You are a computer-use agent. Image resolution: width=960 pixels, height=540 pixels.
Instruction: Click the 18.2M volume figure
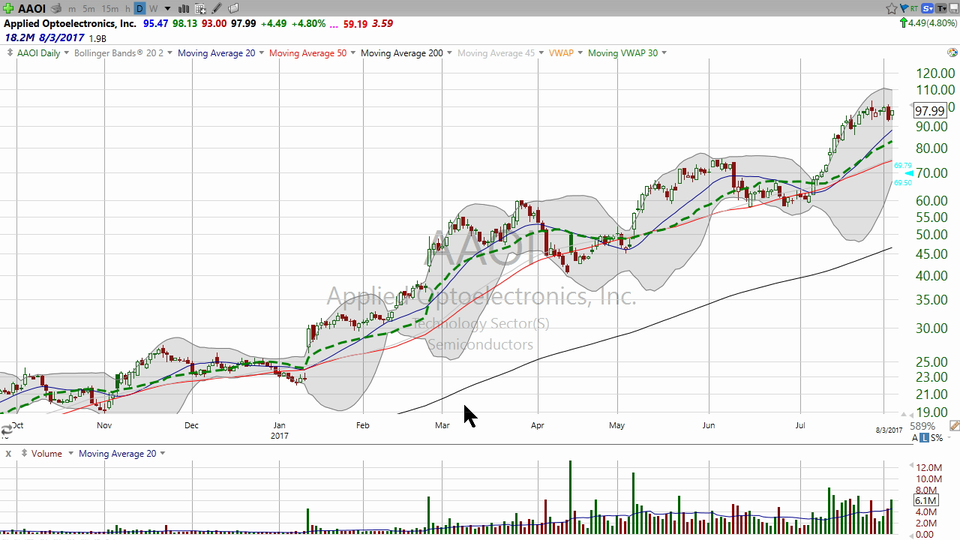click(x=18, y=37)
